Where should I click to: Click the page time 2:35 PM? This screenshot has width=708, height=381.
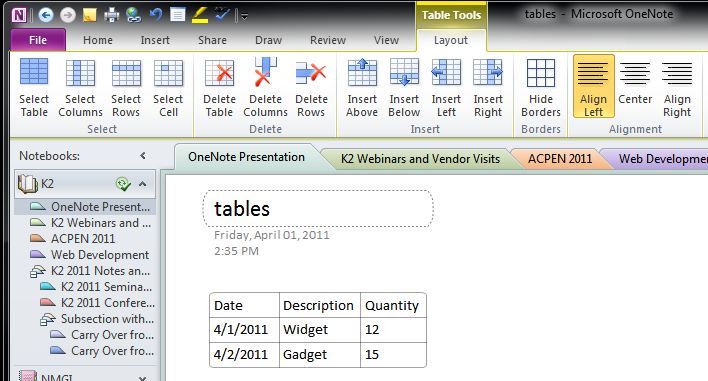(x=236, y=251)
